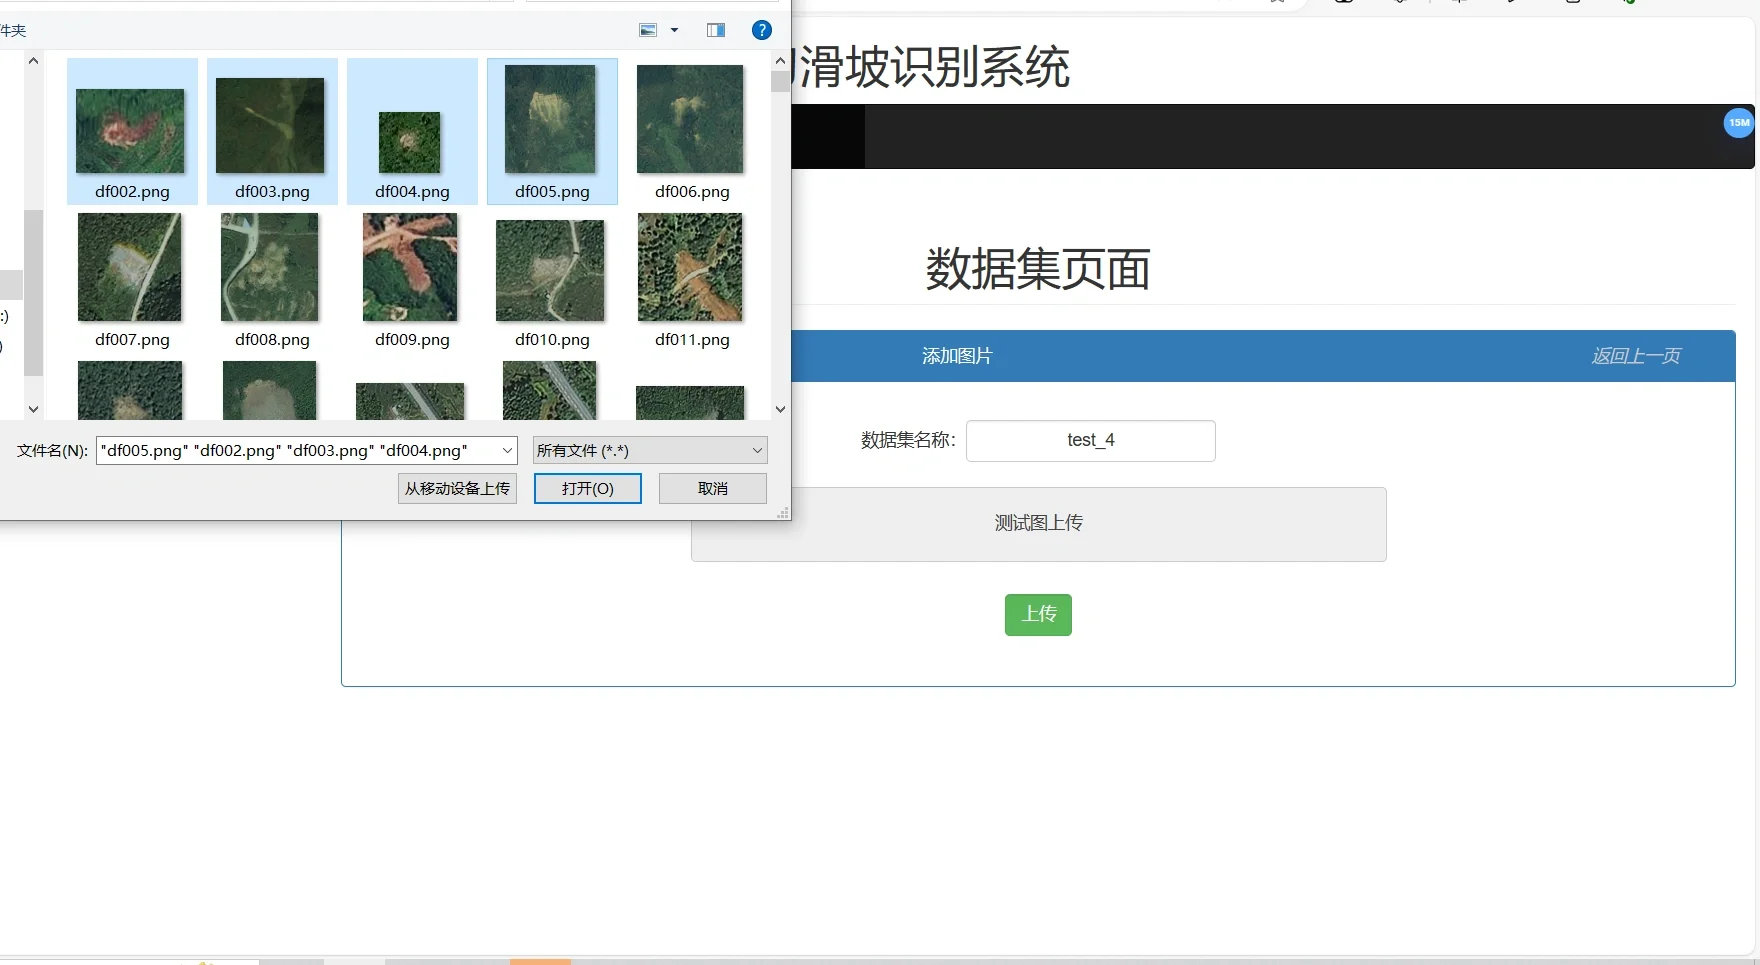The height and width of the screenshot is (965, 1760).
Task: Click the 打开(O) button
Action: (587, 488)
